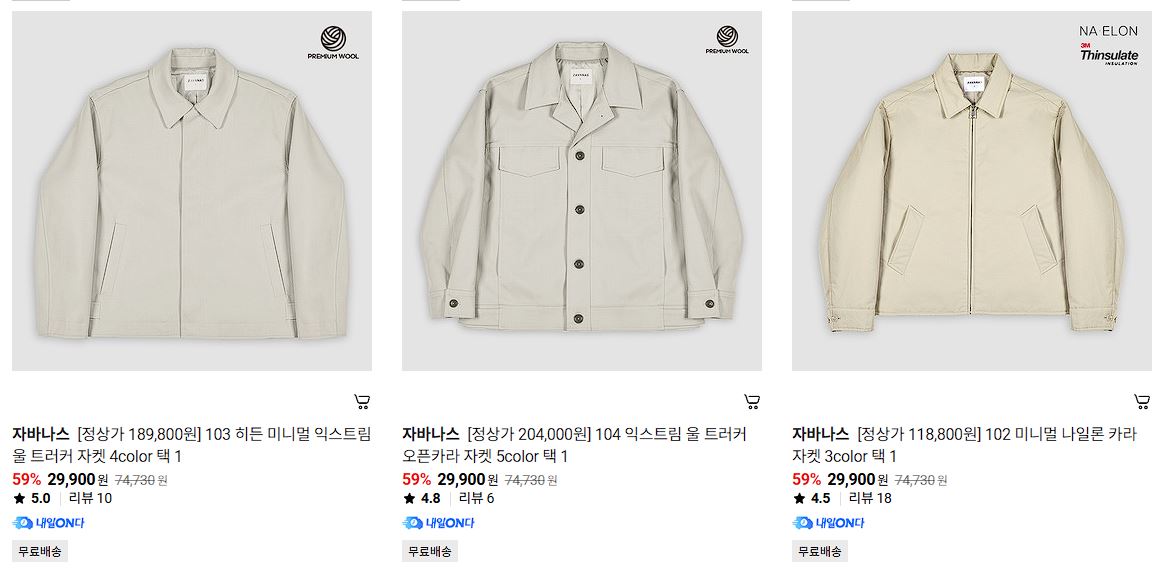Screen dimensions: 1161x571
Task: Click the 내일ON다 badge under the second product
Action: click(438, 523)
